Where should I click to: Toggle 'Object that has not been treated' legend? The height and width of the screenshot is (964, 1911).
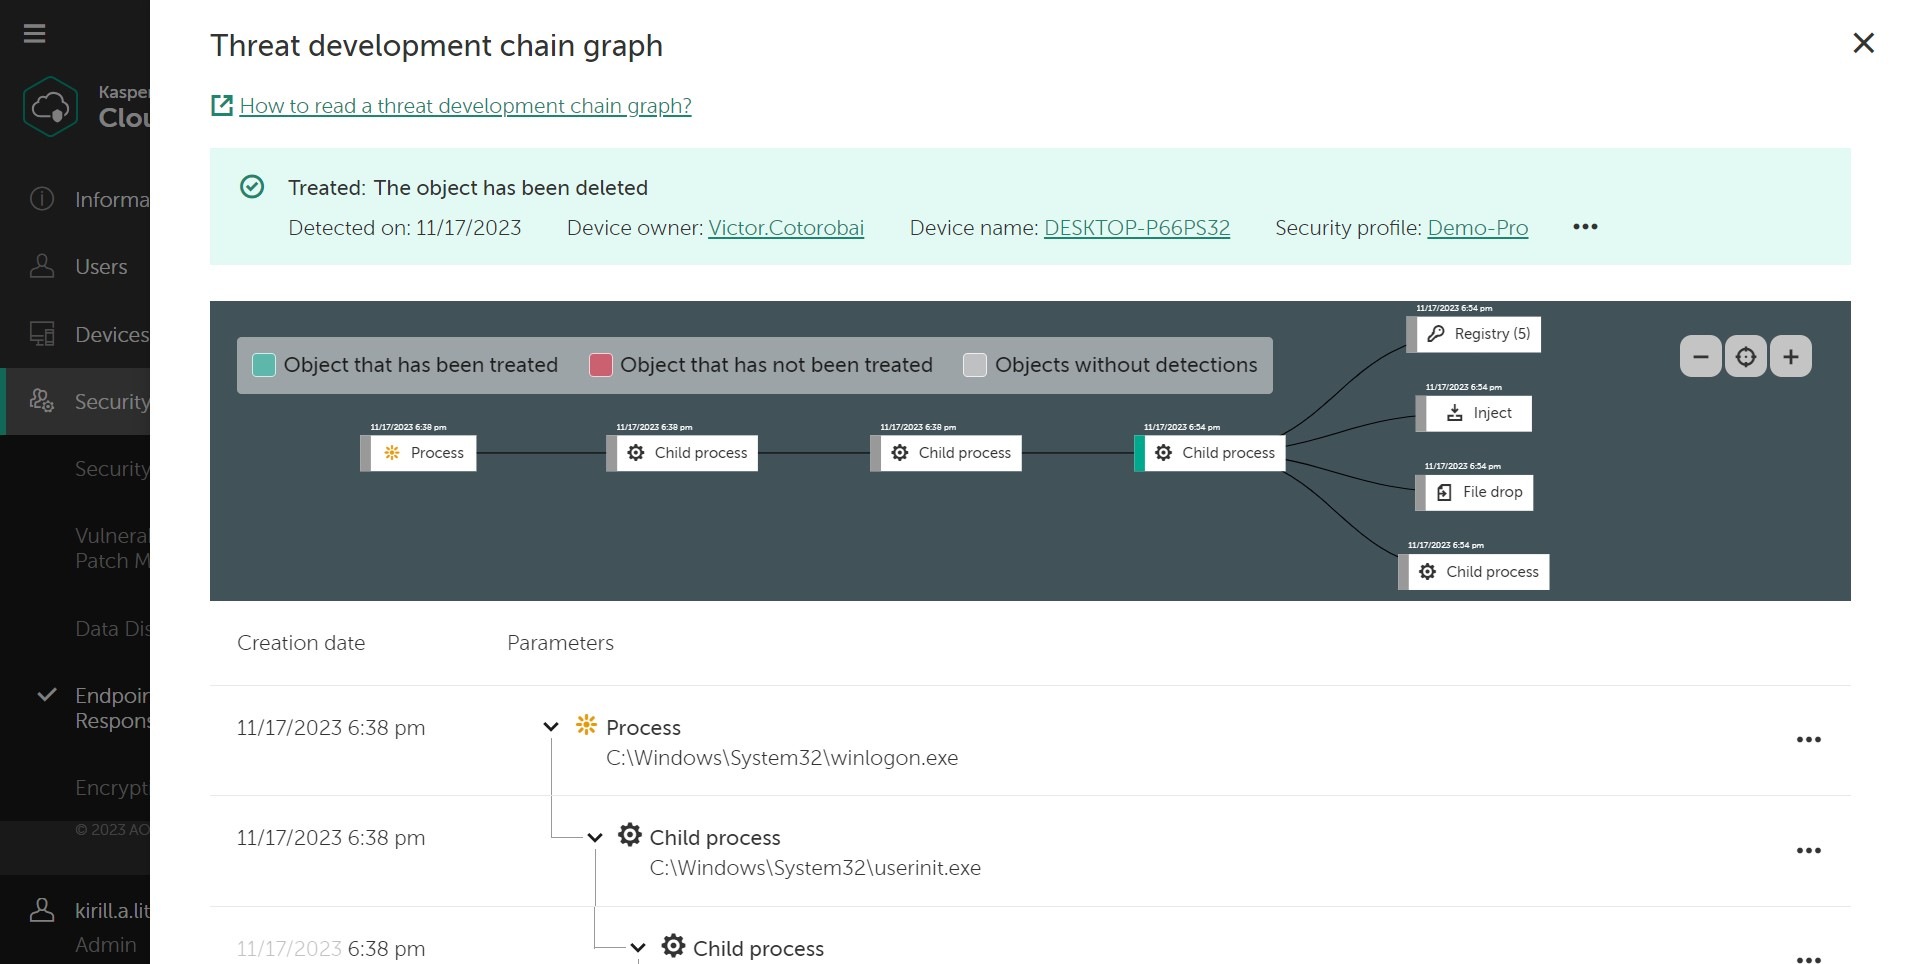tap(600, 365)
